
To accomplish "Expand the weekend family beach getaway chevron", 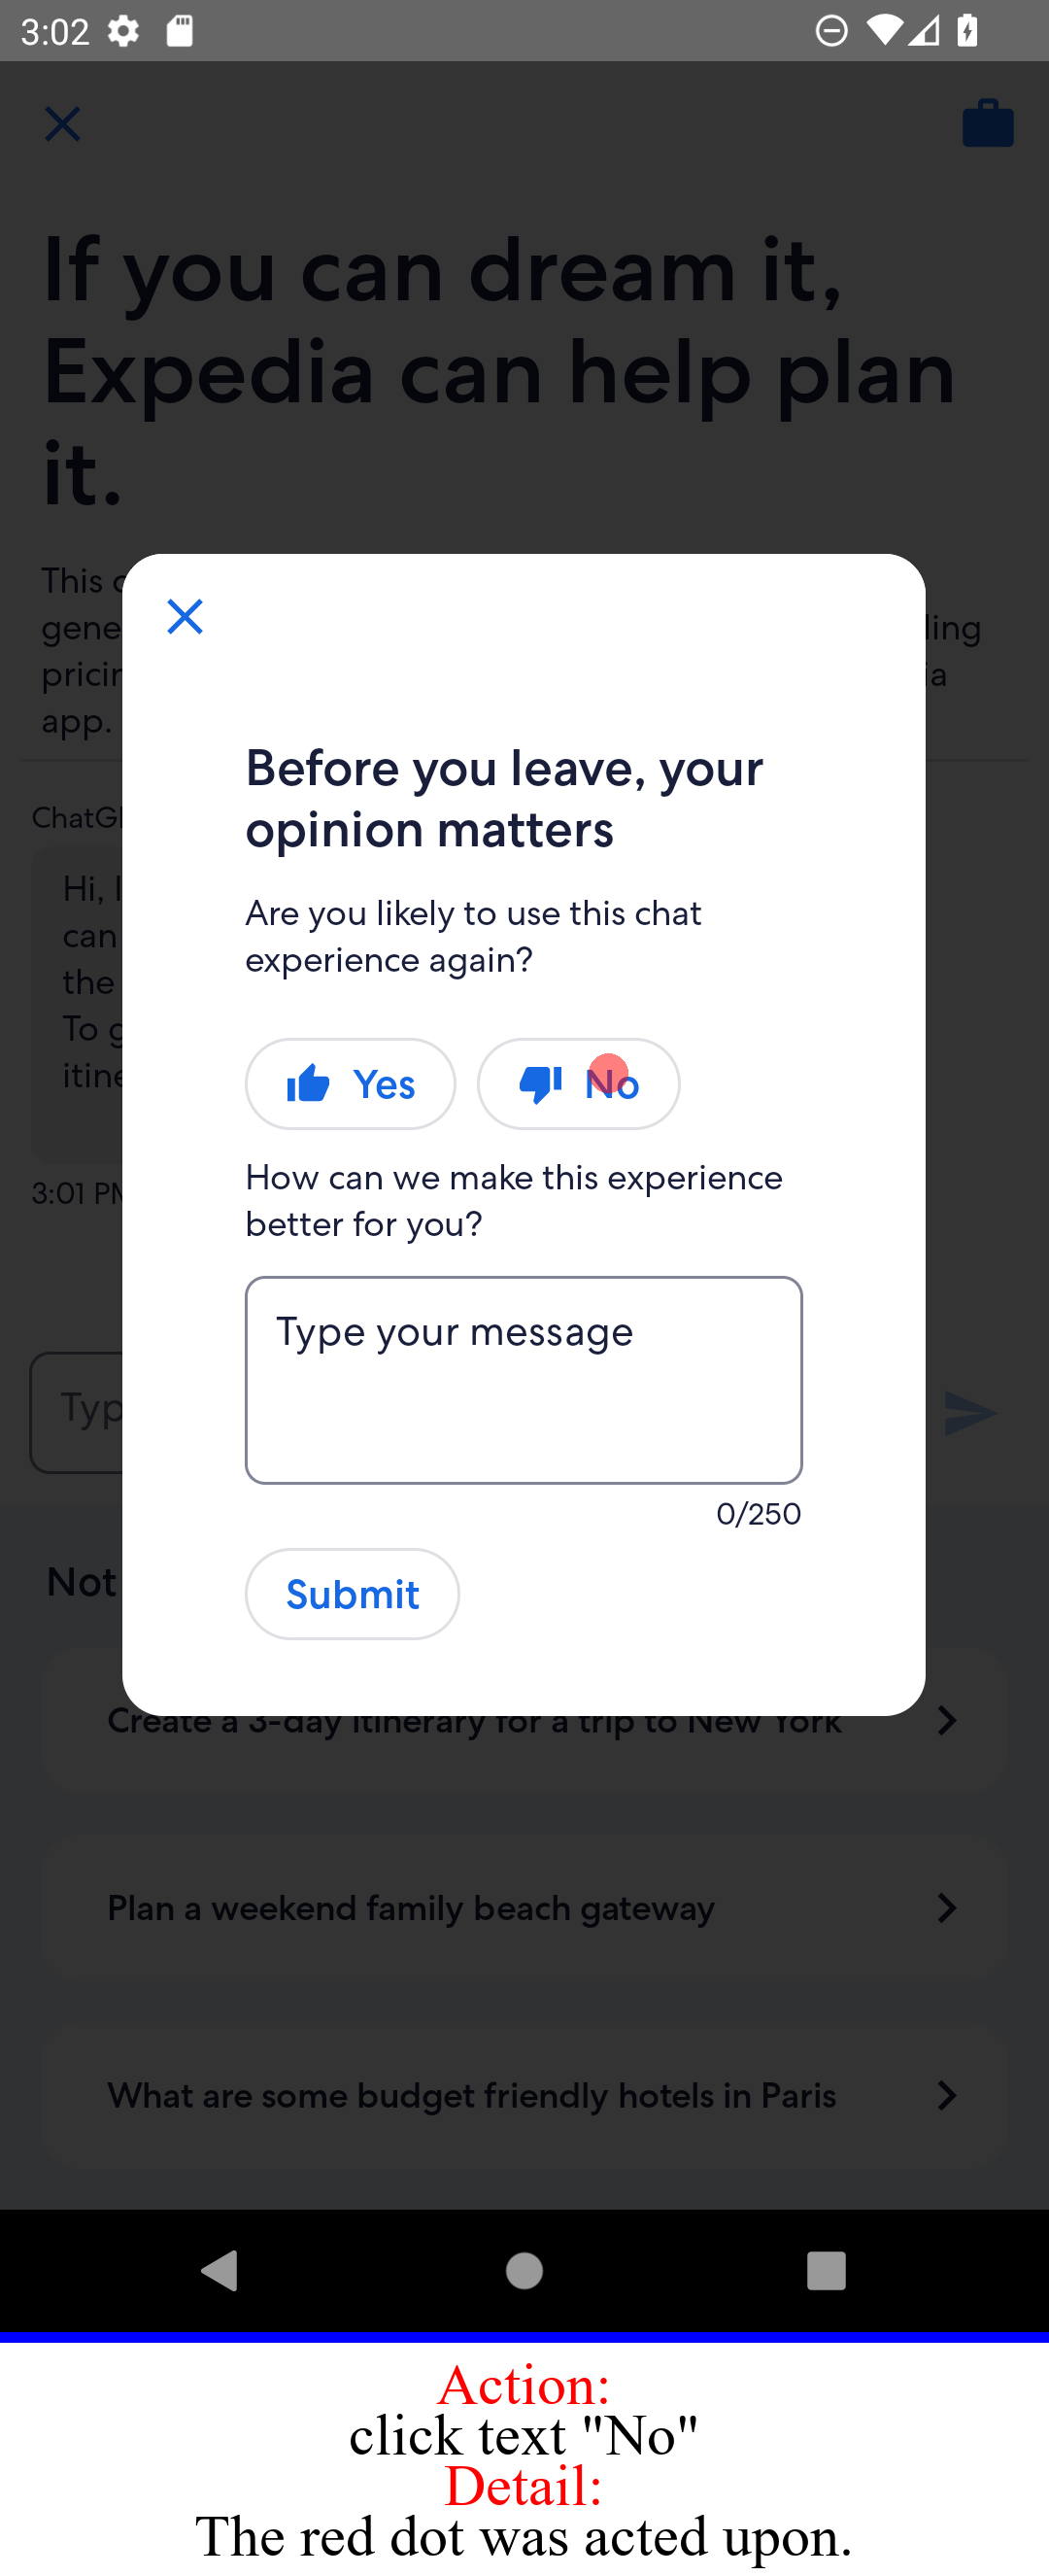I will pos(946,1908).
